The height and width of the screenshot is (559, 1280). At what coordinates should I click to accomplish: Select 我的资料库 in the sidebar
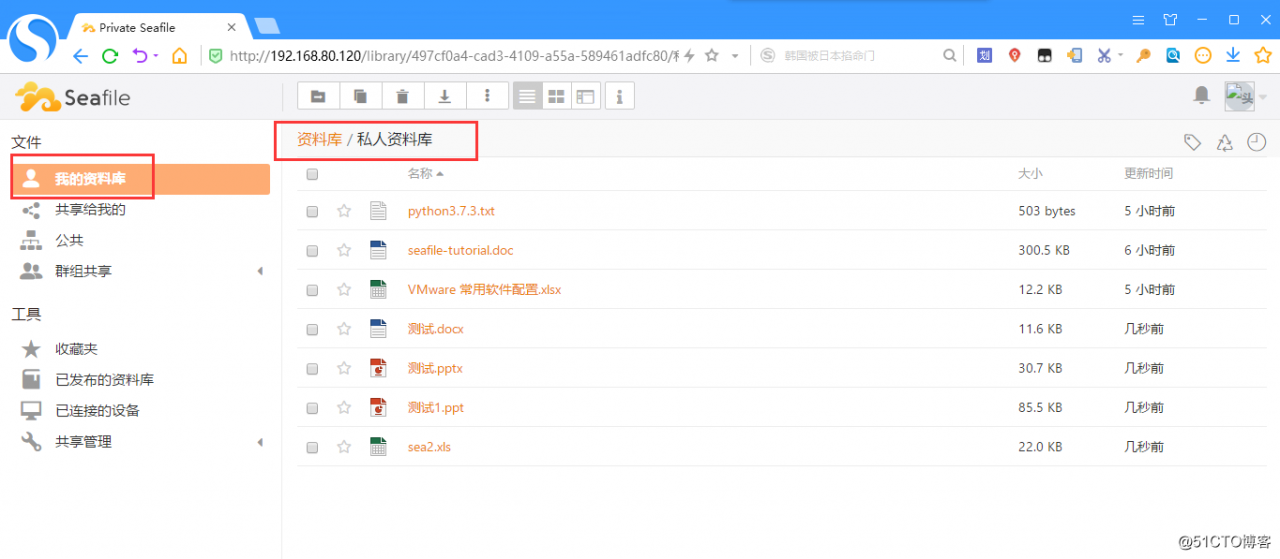tap(140, 179)
